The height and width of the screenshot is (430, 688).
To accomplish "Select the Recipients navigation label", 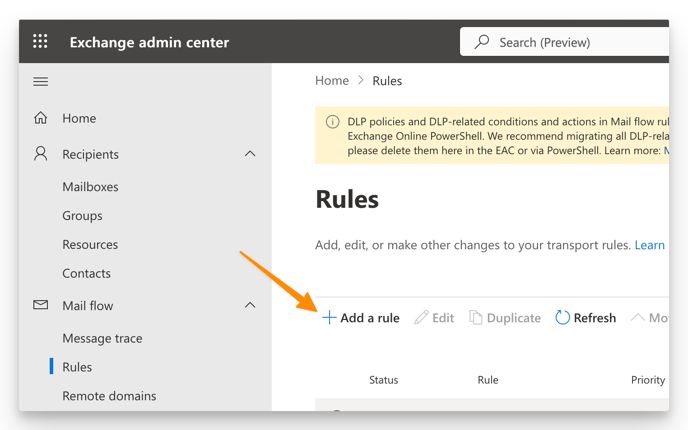I will (90, 154).
